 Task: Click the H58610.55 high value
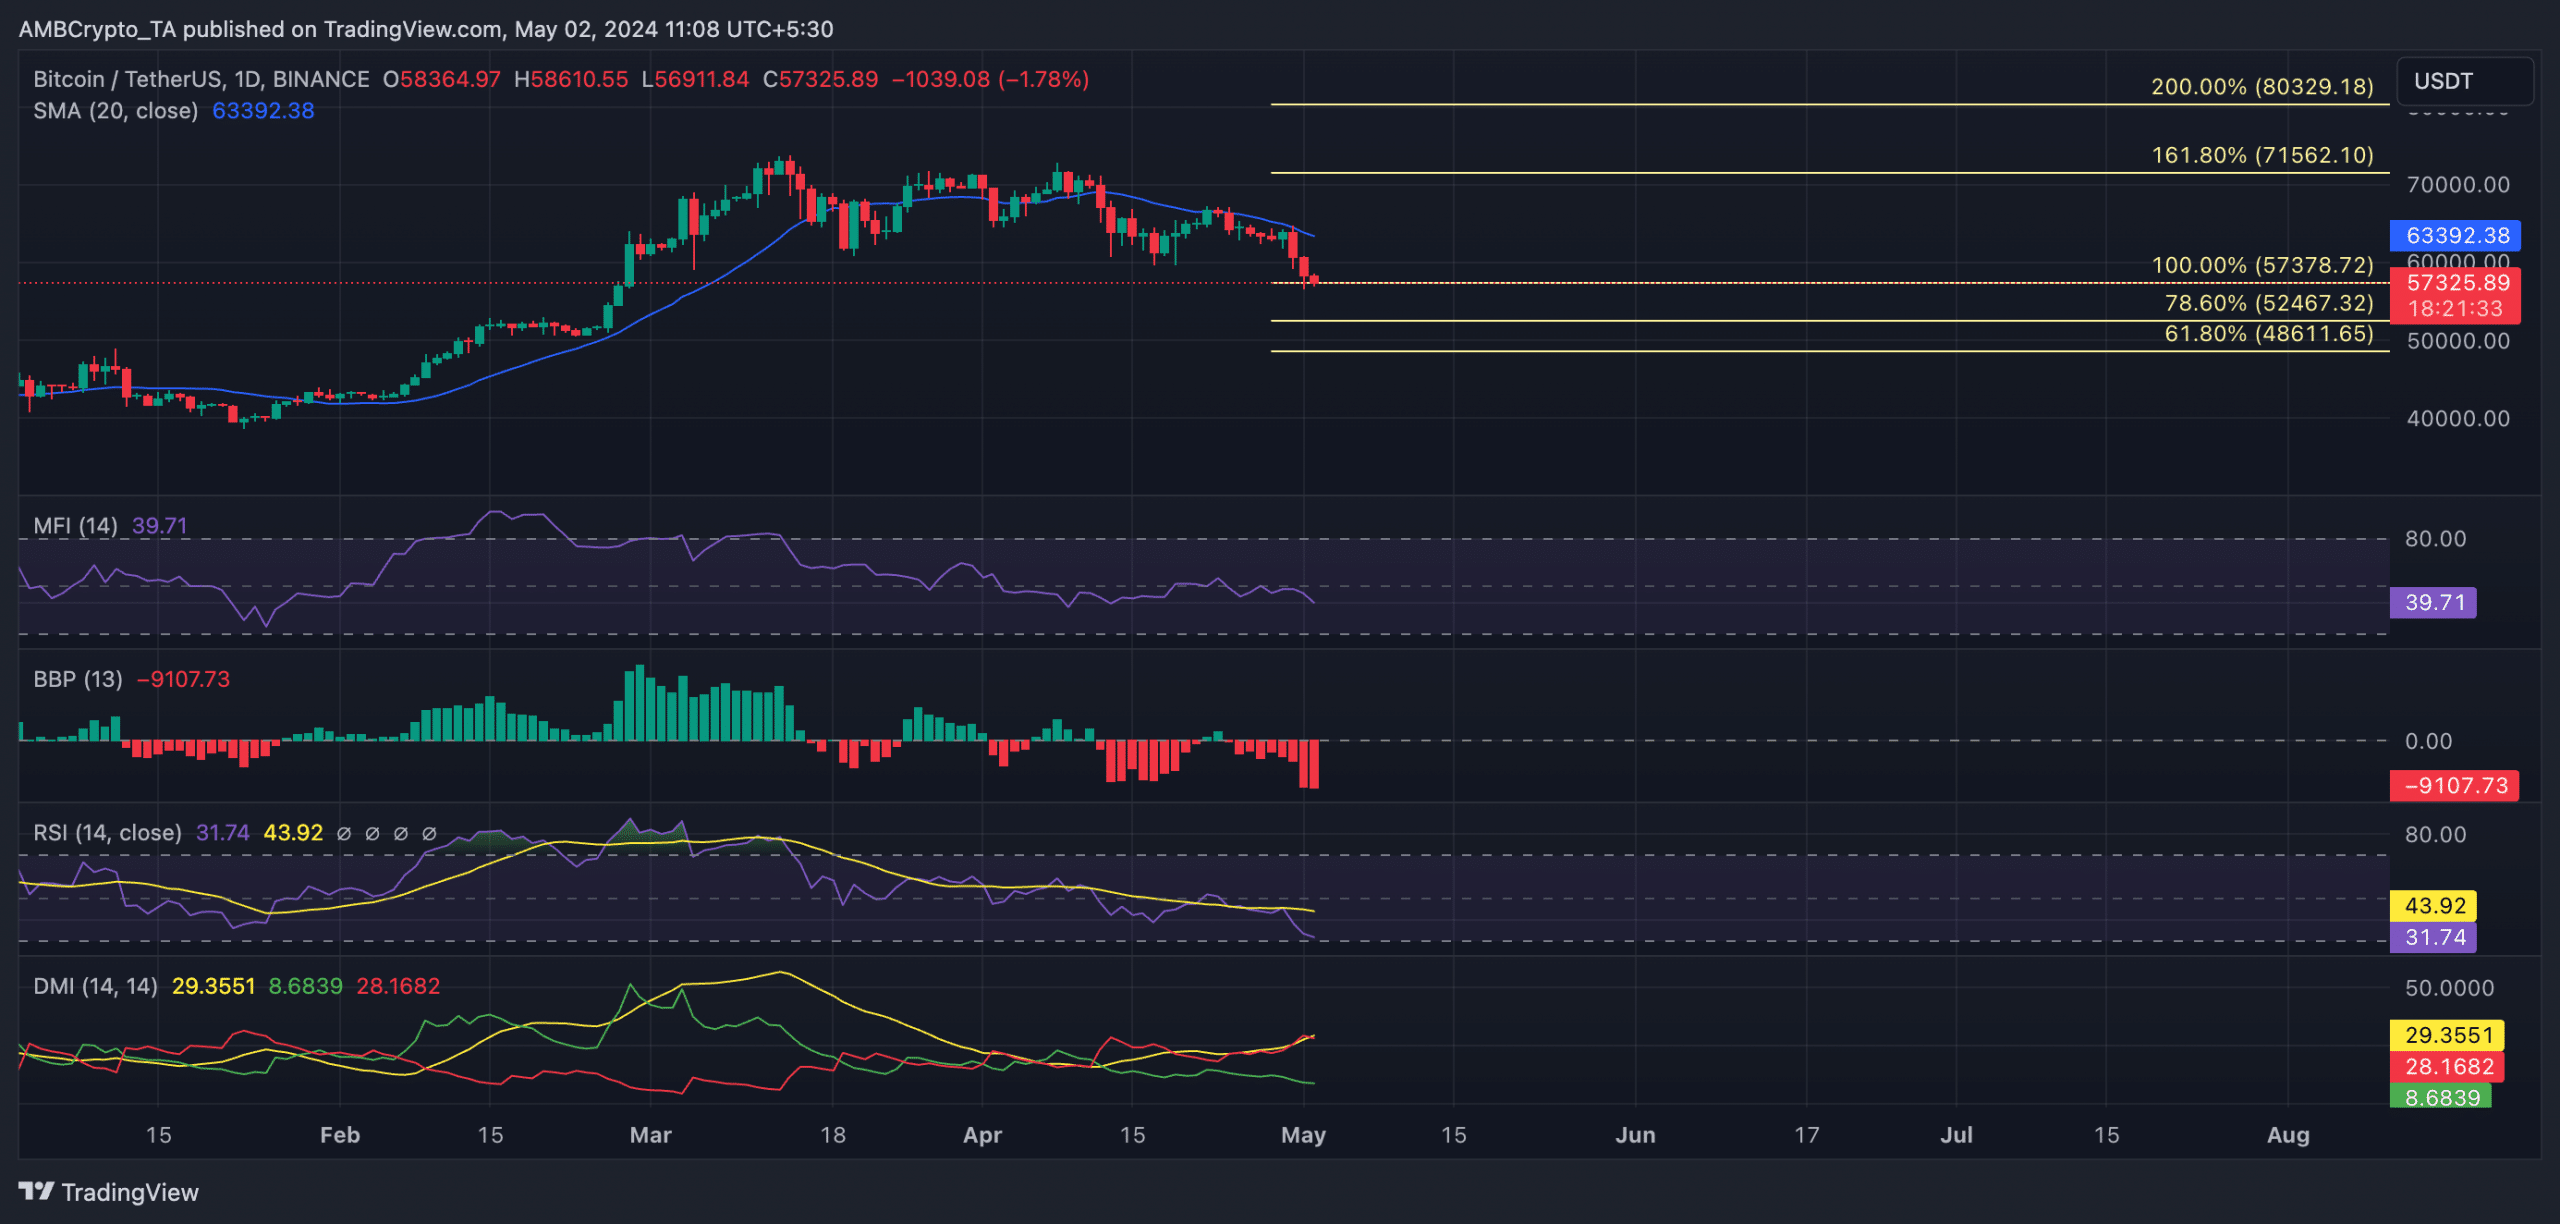[571, 79]
